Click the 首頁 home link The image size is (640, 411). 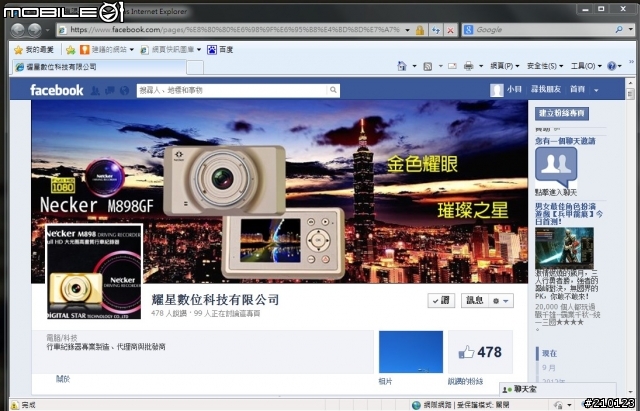click(x=578, y=89)
